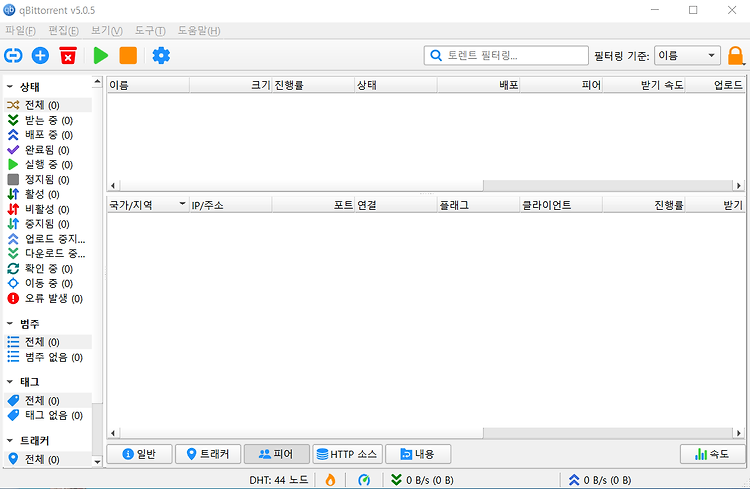This screenshot has height=489, width=750.
Task: Click the orange stop torrent icon
Action: click(128, 56)
